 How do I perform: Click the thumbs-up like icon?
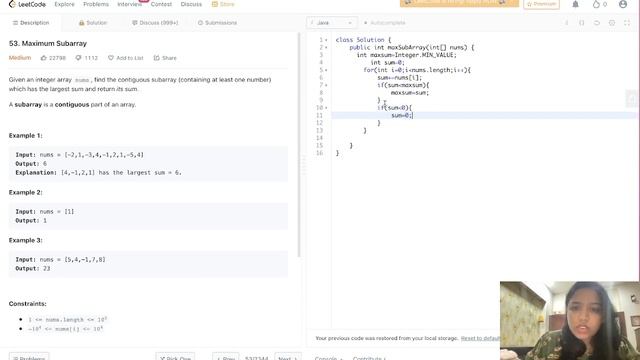pos(44,58)
